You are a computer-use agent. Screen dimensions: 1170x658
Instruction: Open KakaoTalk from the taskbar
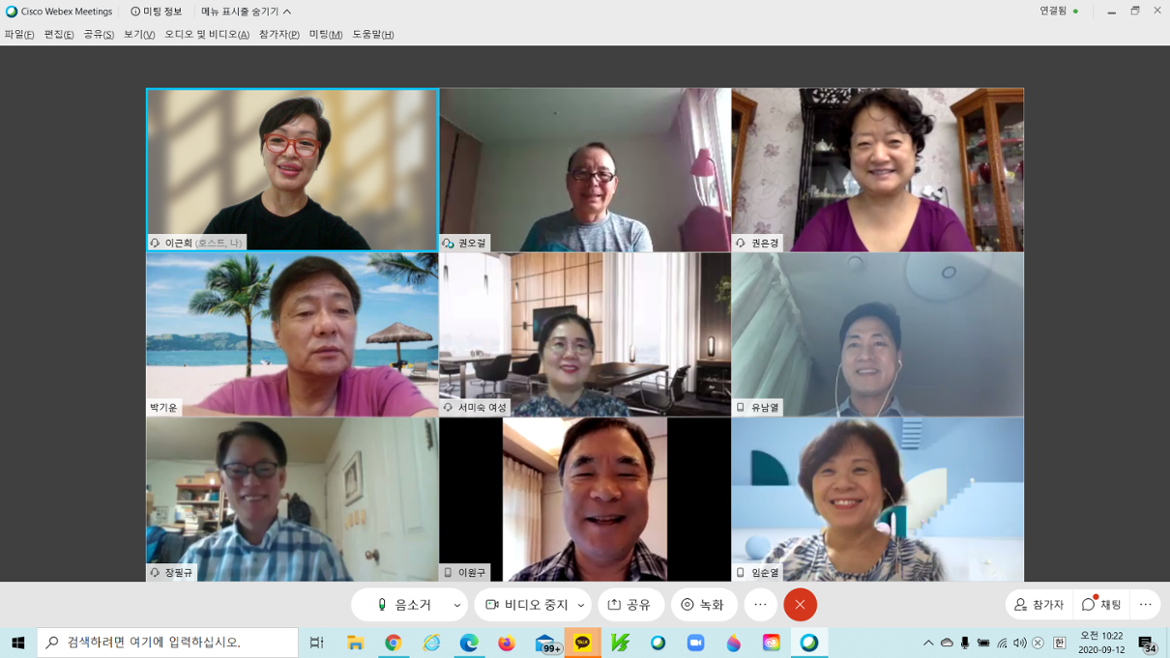[582, 643]
